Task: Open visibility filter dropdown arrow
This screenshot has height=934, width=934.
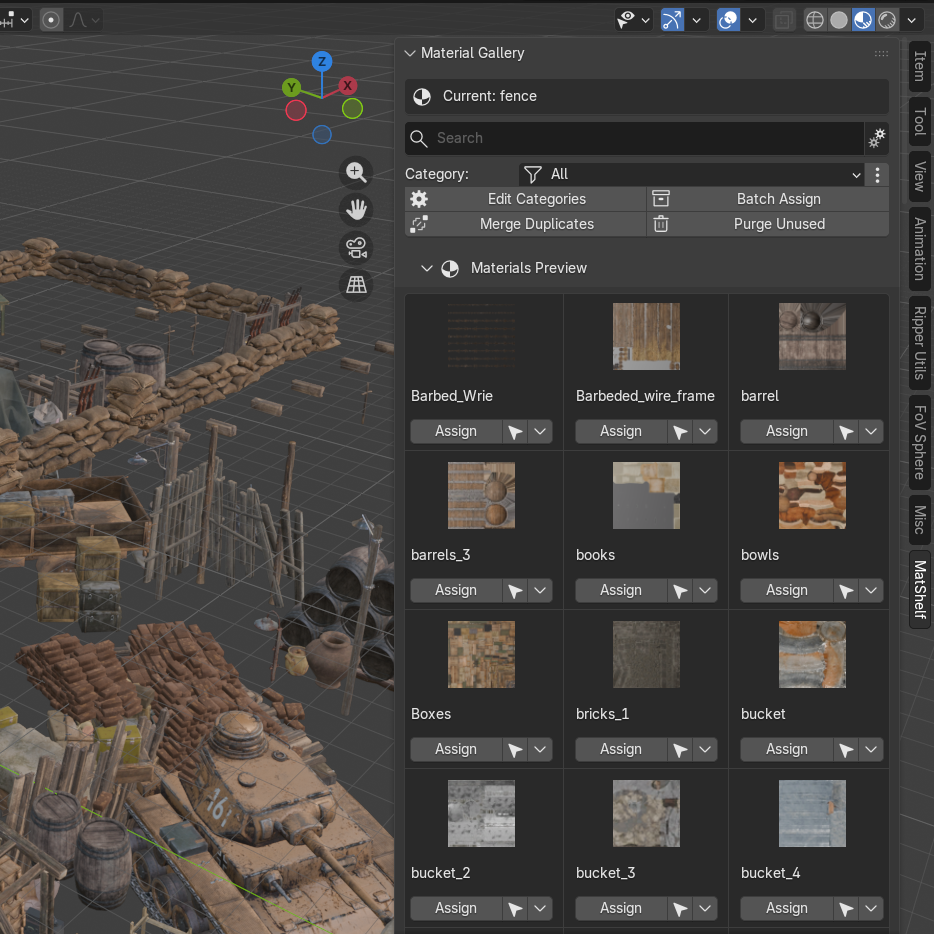Action: coord(645,20)
